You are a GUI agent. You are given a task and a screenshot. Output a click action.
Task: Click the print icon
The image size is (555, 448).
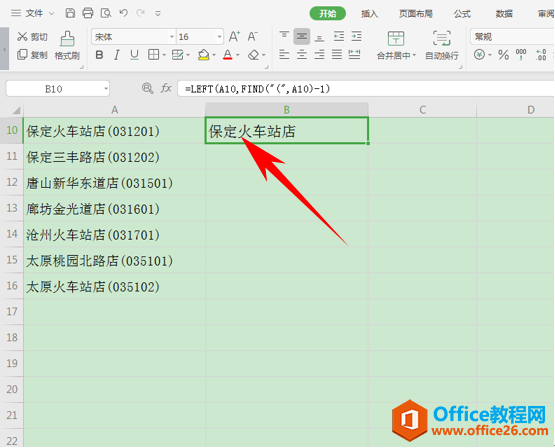pos(88,13)
